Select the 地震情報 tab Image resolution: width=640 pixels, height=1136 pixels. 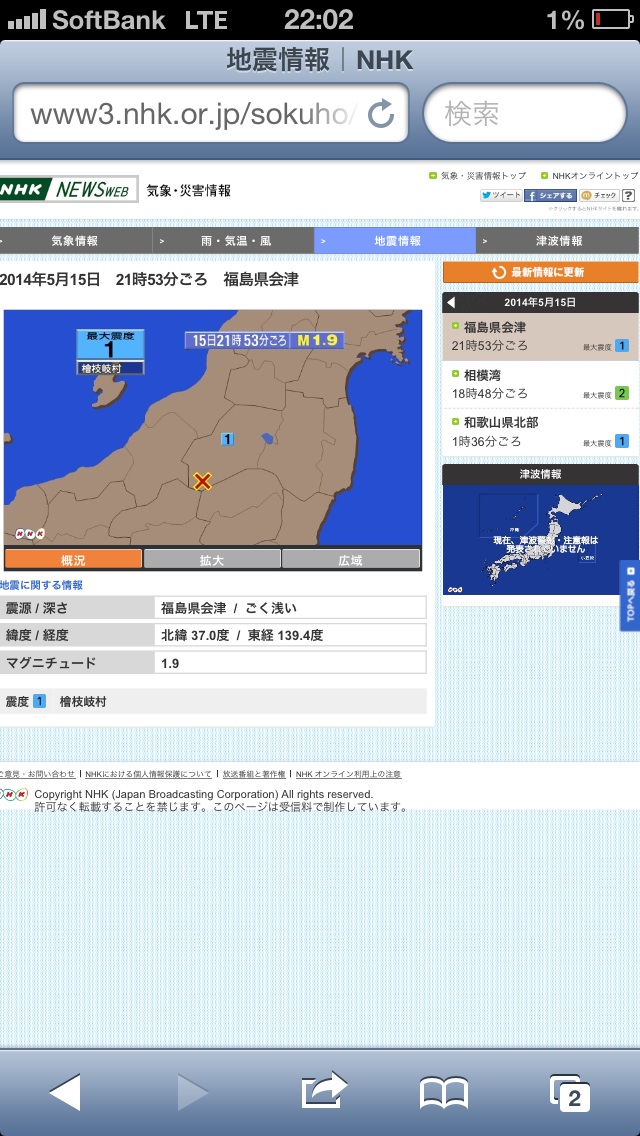click(x=395, y=241)
